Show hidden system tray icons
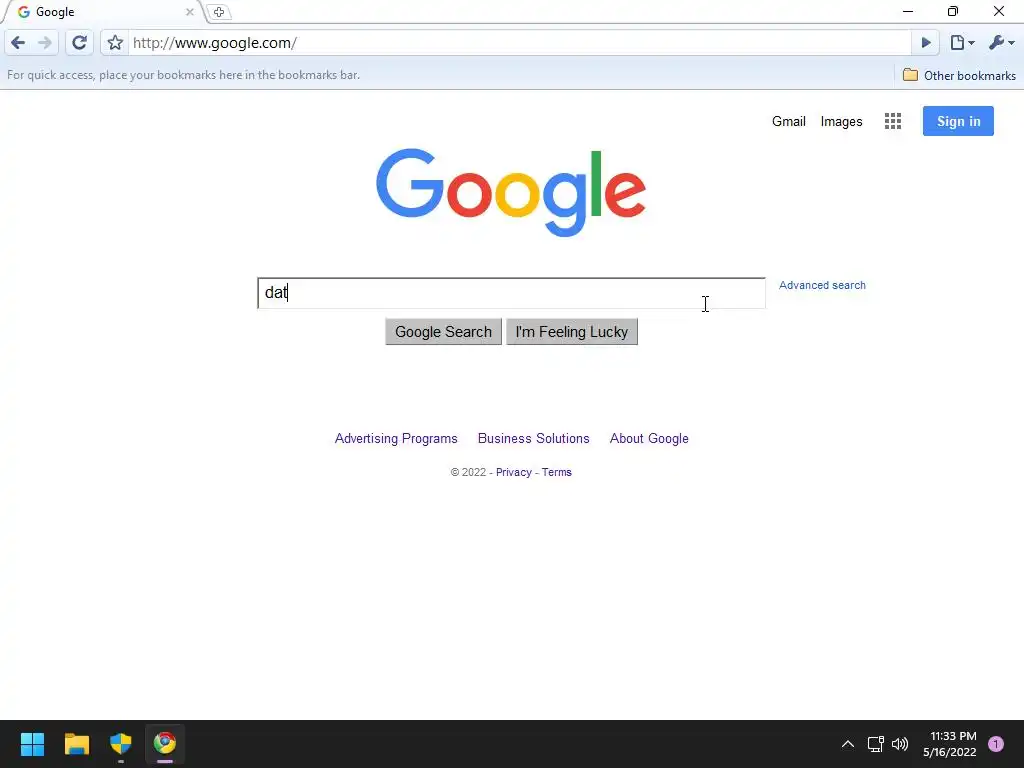This screenshot has height=768, width=1024. (x=848, y=744)
